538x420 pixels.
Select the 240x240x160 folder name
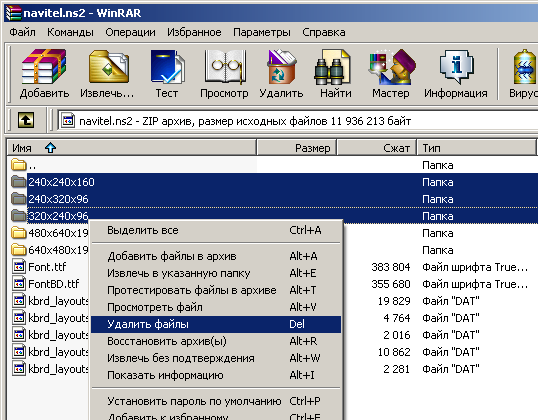click(x=61, y=182)
